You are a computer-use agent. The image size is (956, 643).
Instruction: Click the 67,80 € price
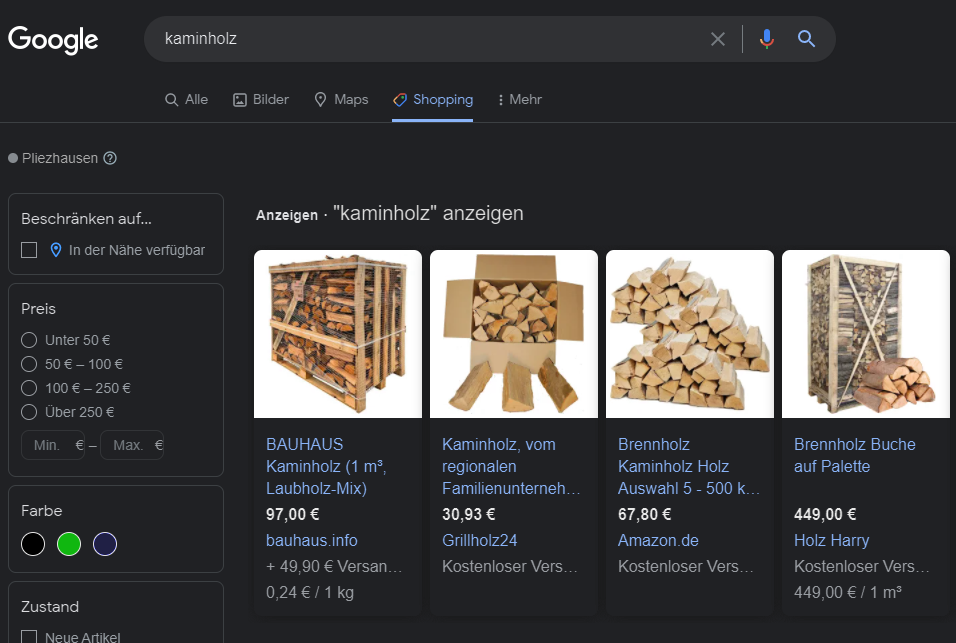point(644,514)
